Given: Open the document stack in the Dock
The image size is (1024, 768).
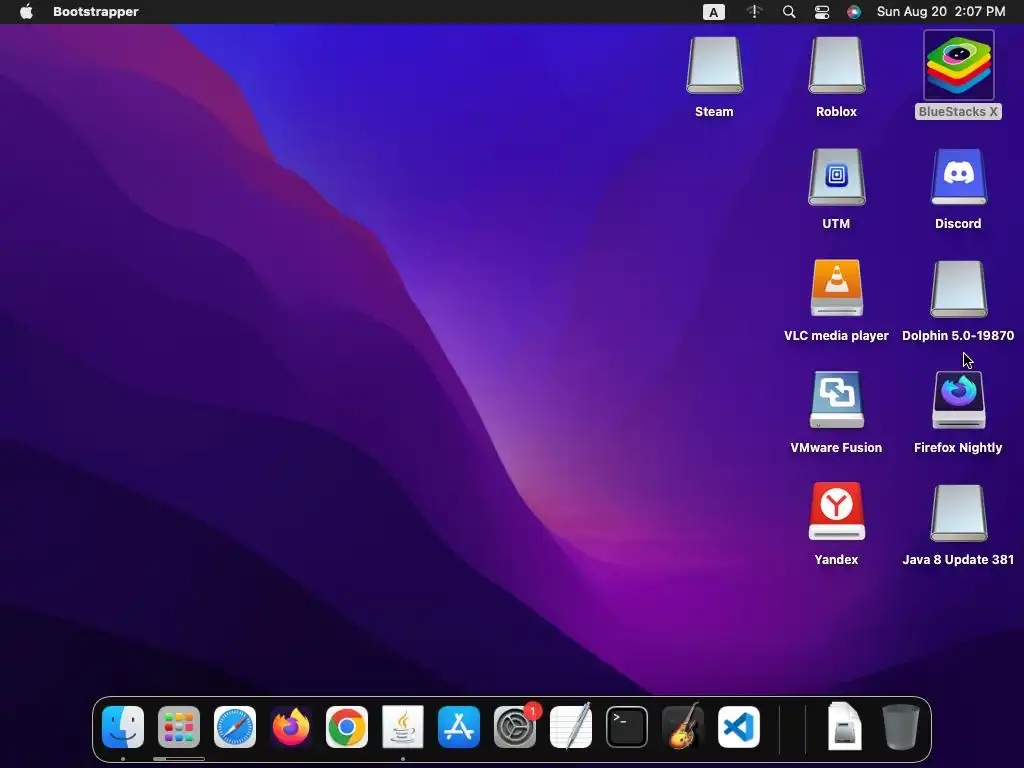Looking at the screenshot, I should (844, 727).
